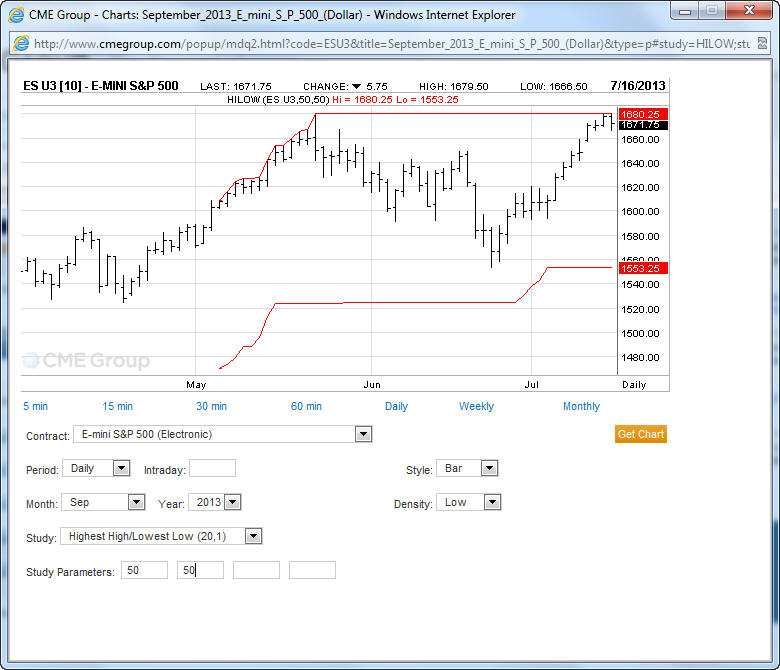
Task: Minimize the Internet Explorer window
Action: pos(684,11)
